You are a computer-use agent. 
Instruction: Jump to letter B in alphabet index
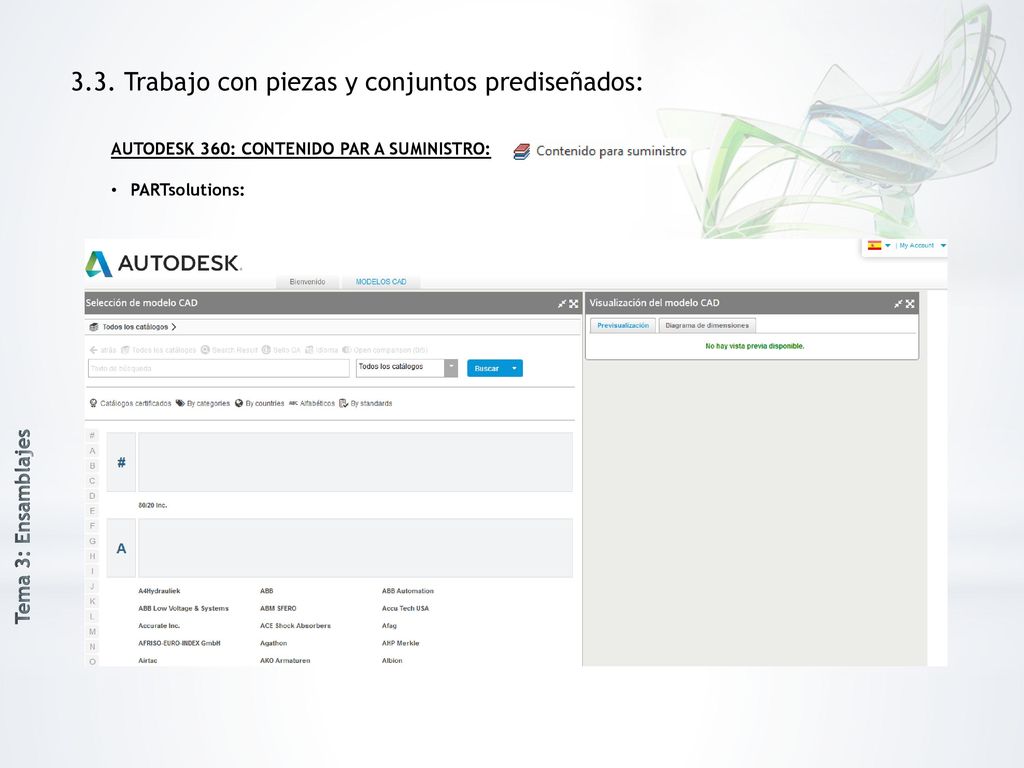click(92, 466)
